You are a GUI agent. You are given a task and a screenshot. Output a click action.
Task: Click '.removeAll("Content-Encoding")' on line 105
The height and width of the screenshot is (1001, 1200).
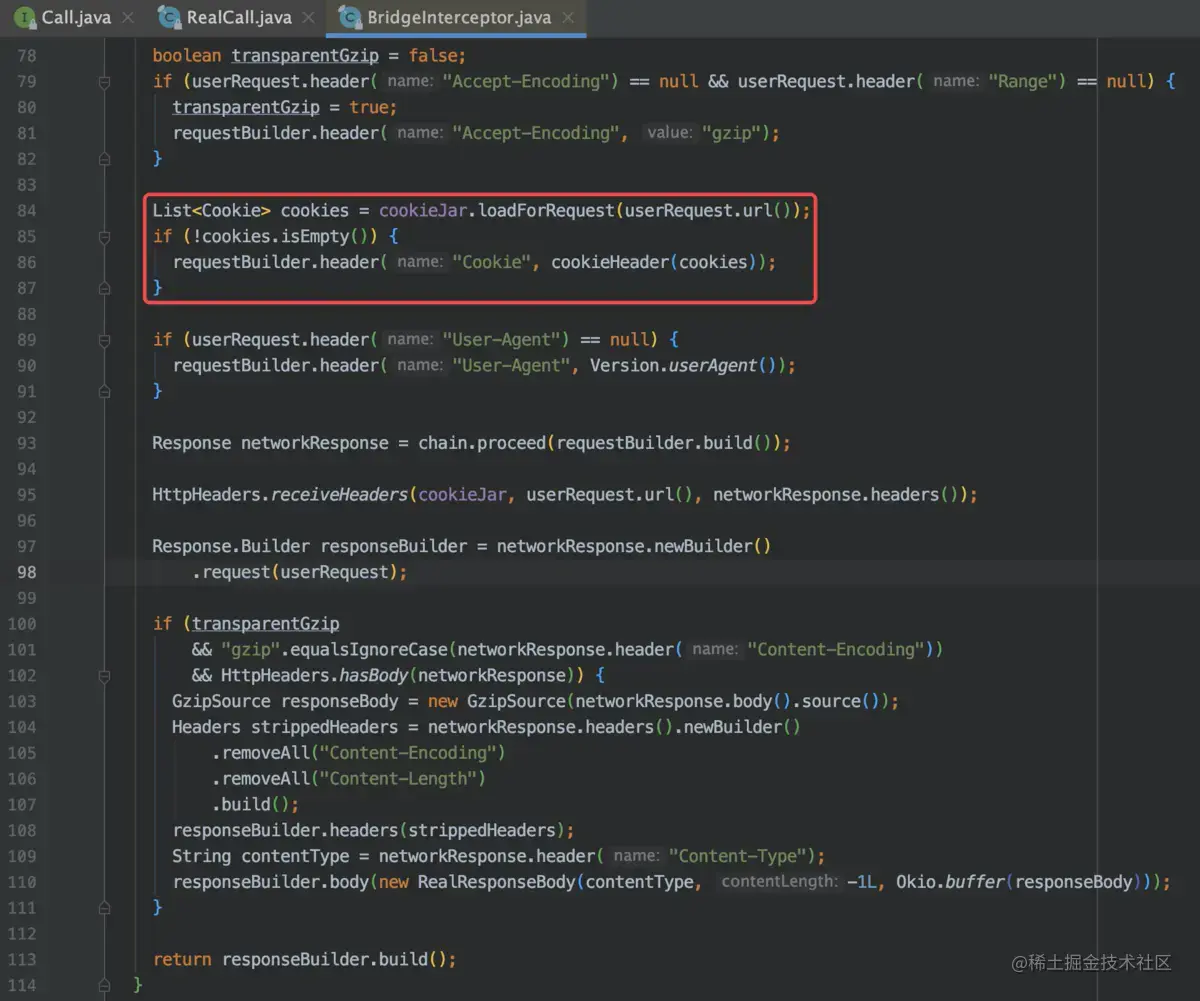pyautogui.click(x=359, y=753)
